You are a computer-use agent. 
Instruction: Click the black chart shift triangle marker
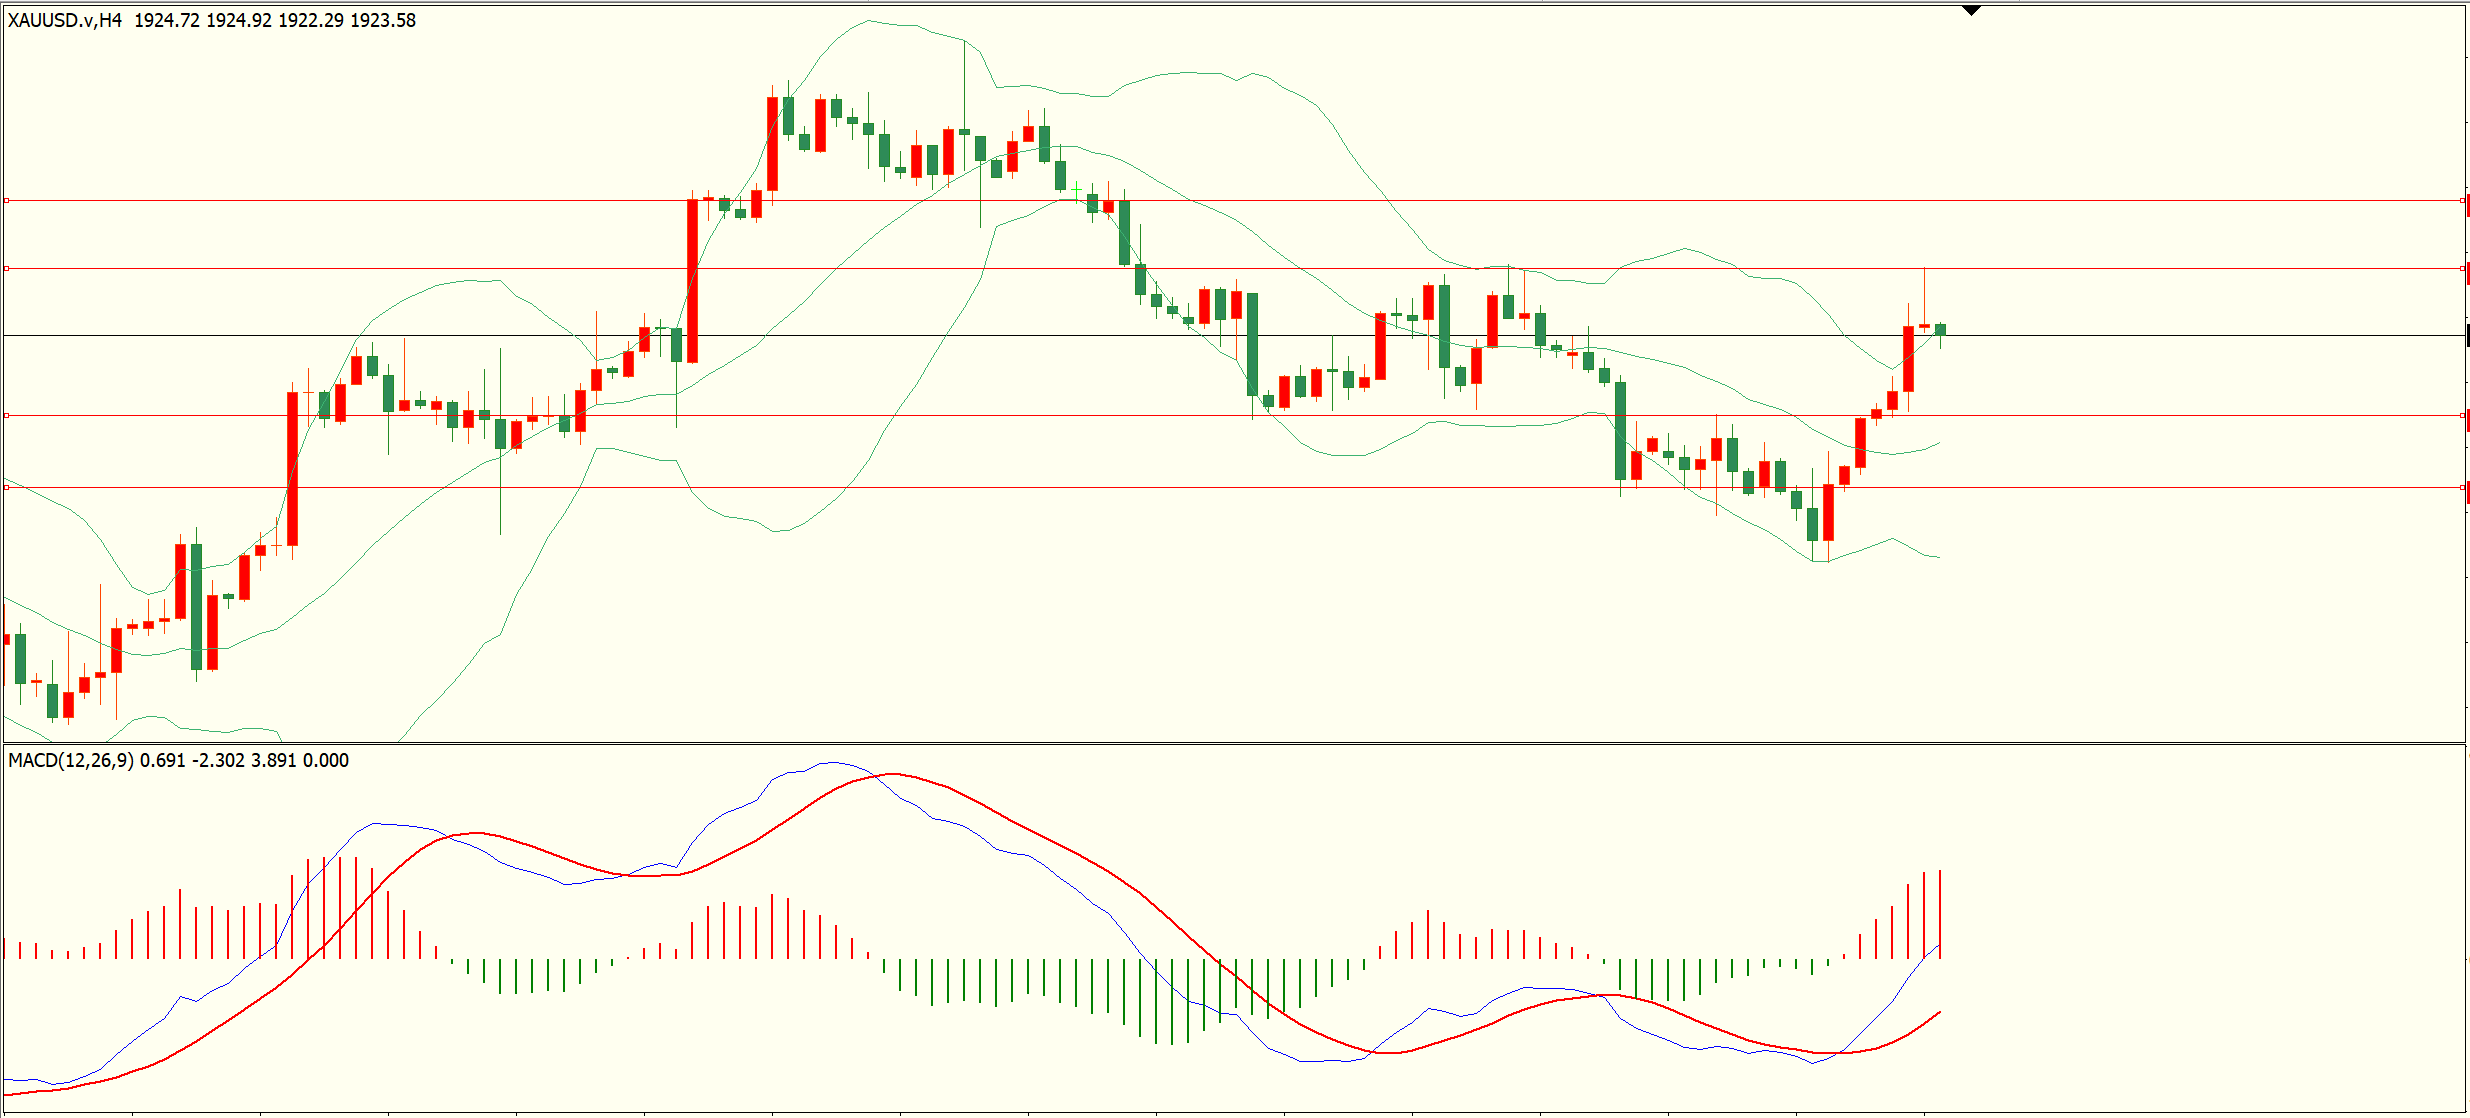click(x=1971, y=11)
